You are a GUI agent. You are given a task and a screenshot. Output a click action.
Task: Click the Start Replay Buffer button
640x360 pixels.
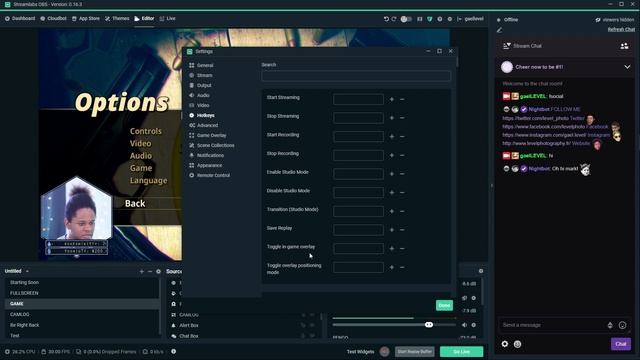(x=414, y=351)
